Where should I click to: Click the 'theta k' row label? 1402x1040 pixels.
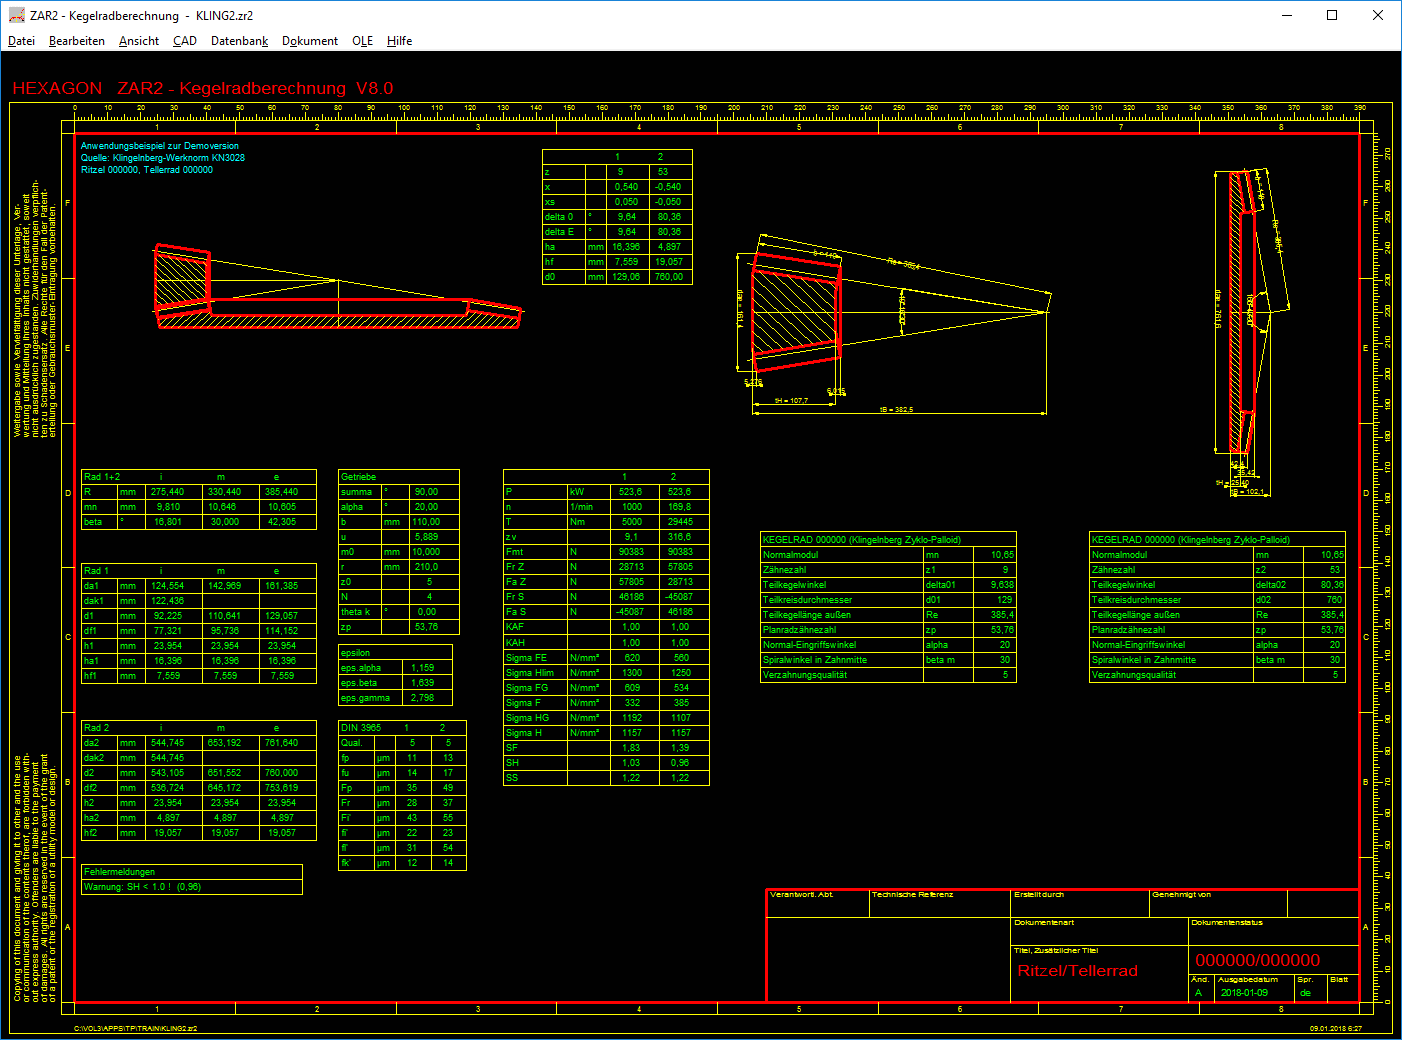[x=356, y=612]
